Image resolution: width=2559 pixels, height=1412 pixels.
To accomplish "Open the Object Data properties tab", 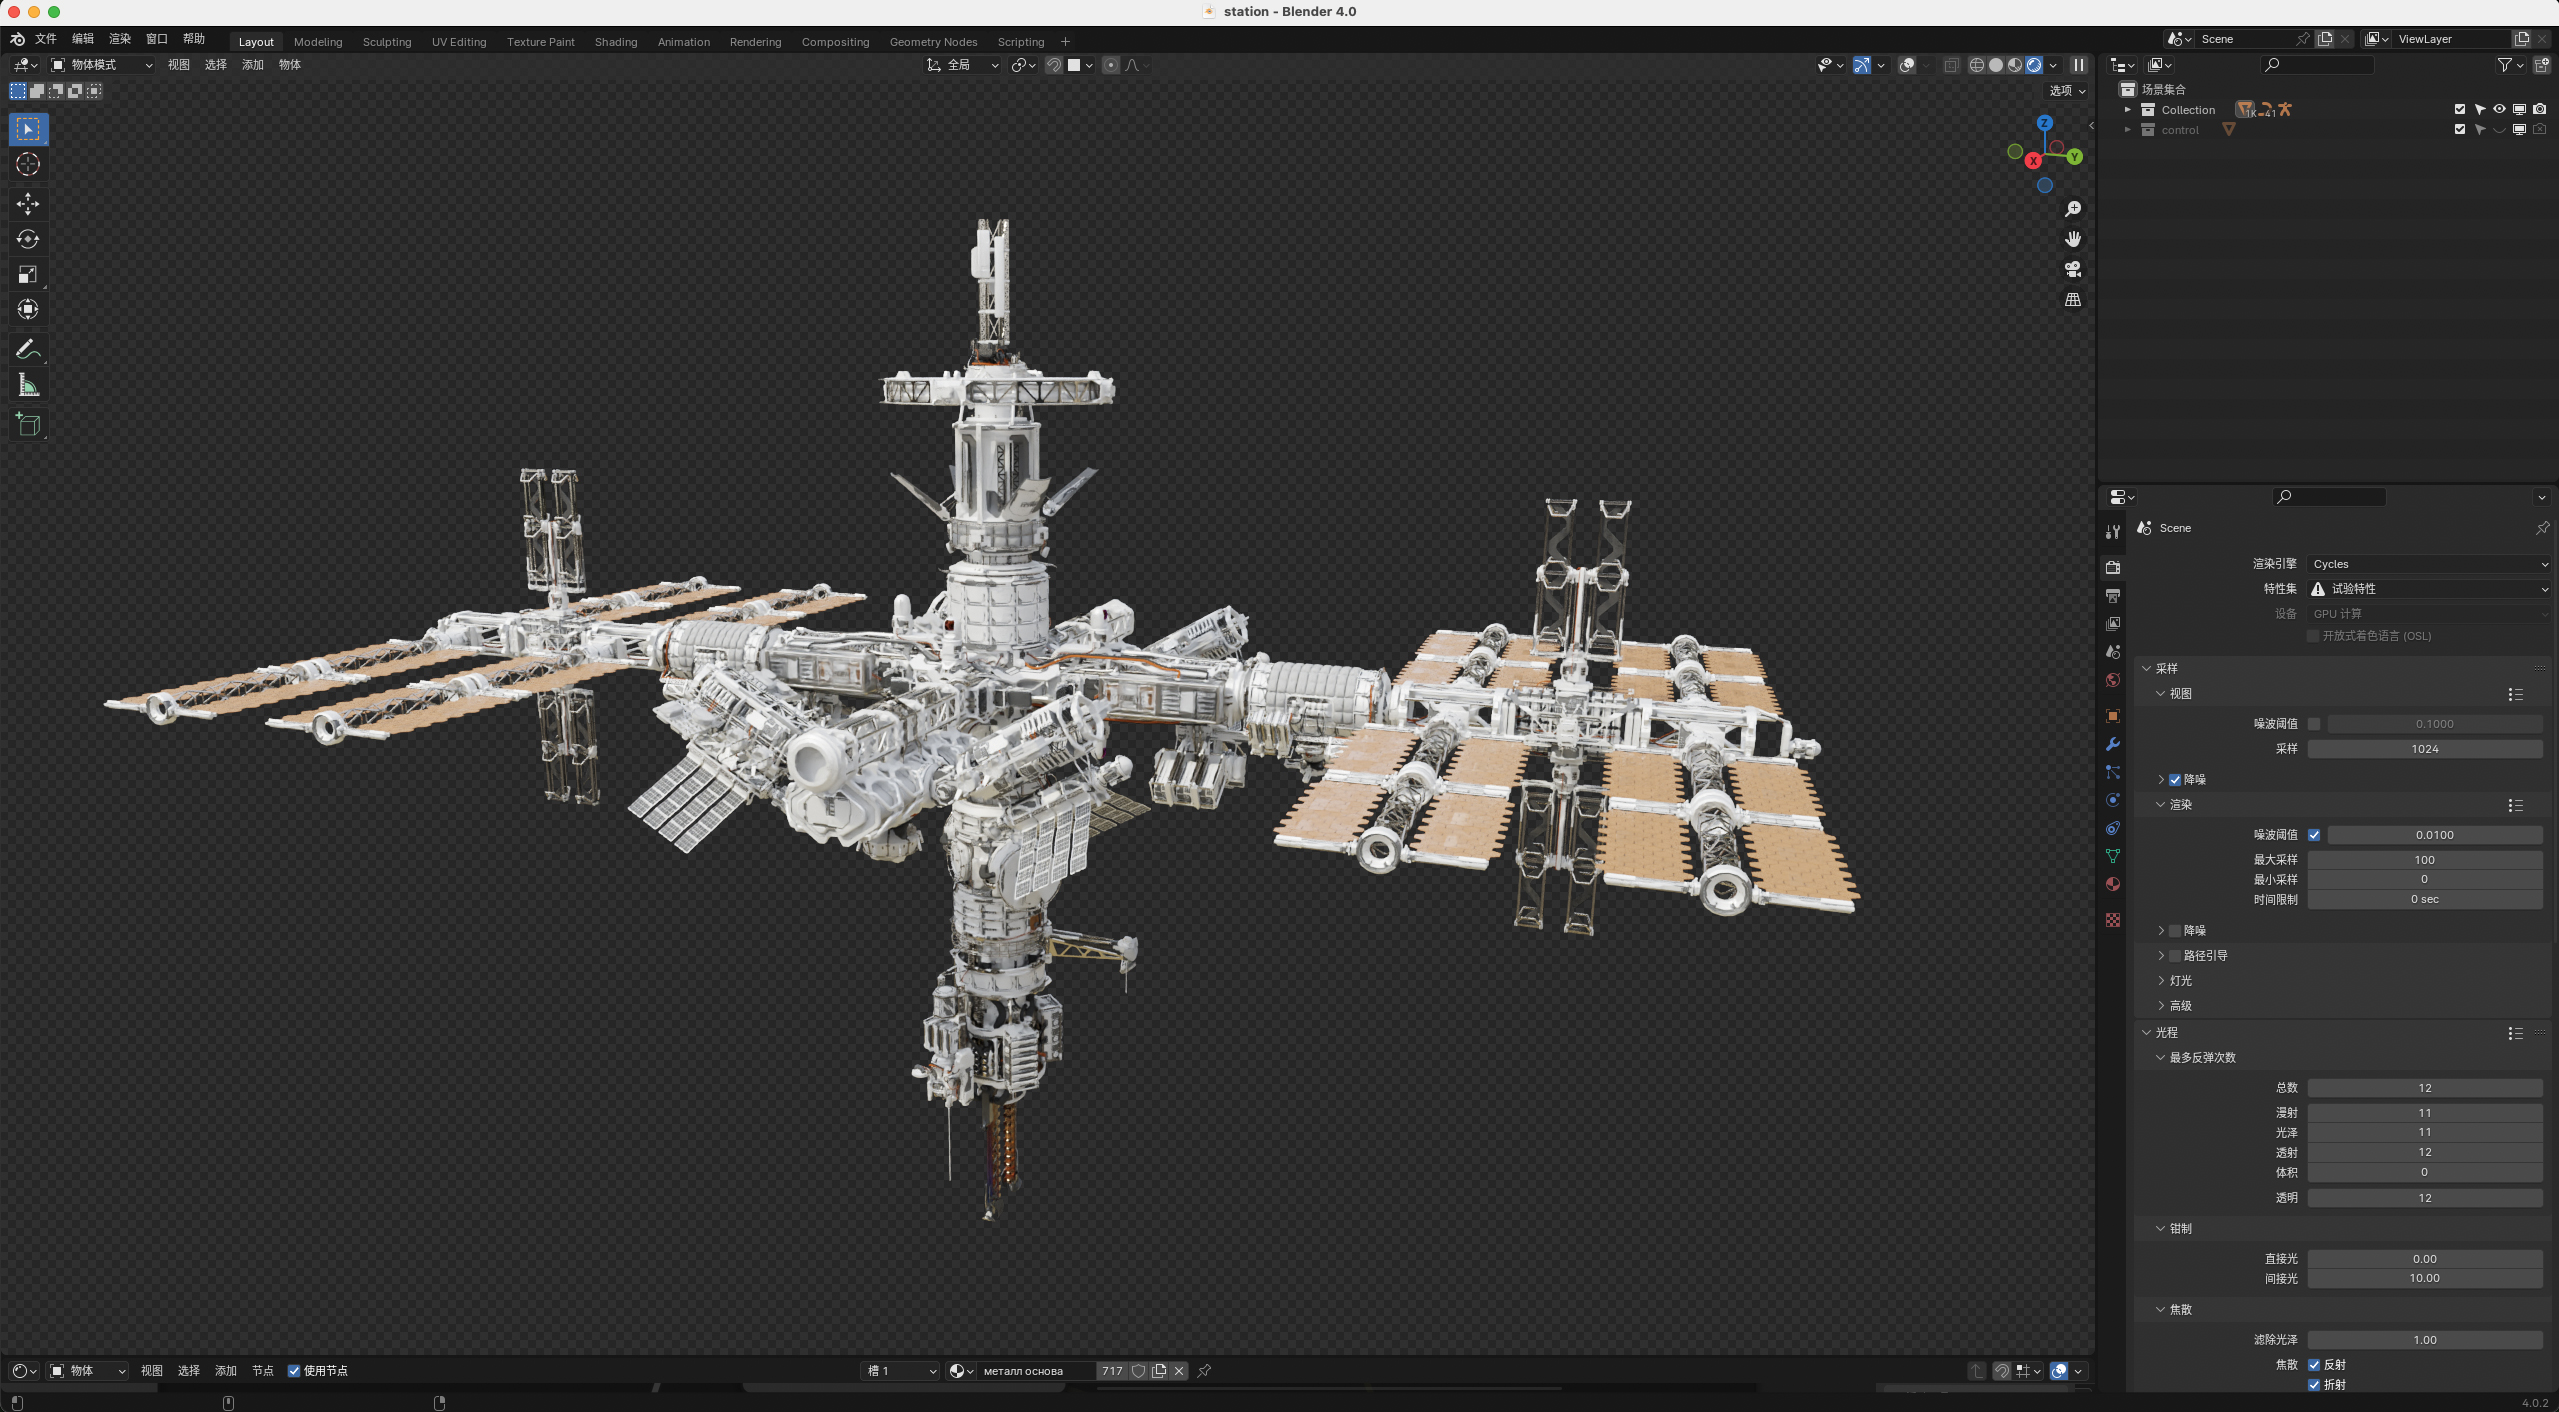I will pos(2113,856).
